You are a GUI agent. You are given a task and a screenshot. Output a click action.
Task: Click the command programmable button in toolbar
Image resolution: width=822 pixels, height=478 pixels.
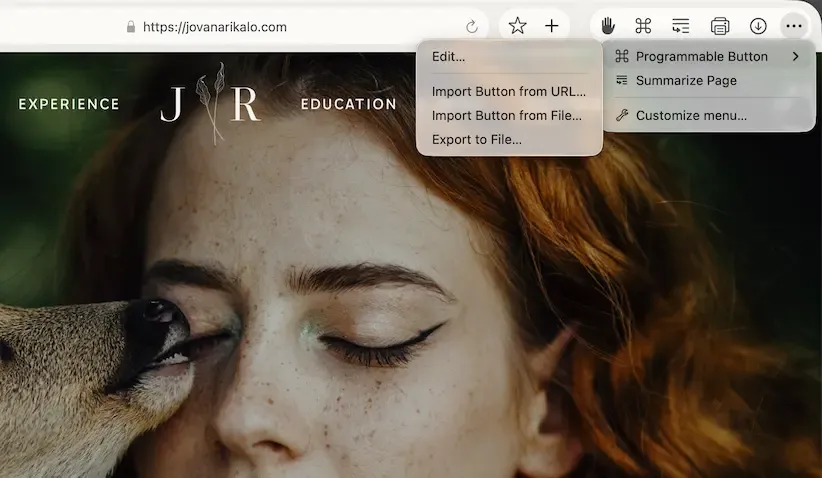643,26
